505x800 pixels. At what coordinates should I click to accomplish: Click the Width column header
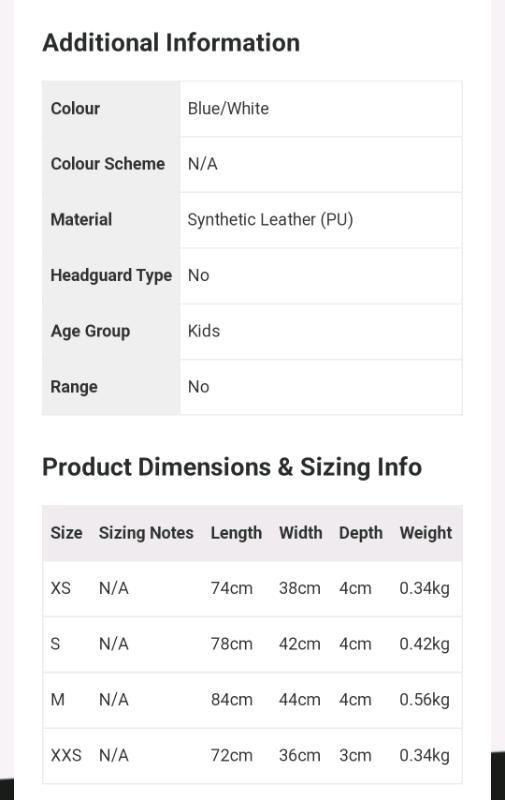pos(300,533)
